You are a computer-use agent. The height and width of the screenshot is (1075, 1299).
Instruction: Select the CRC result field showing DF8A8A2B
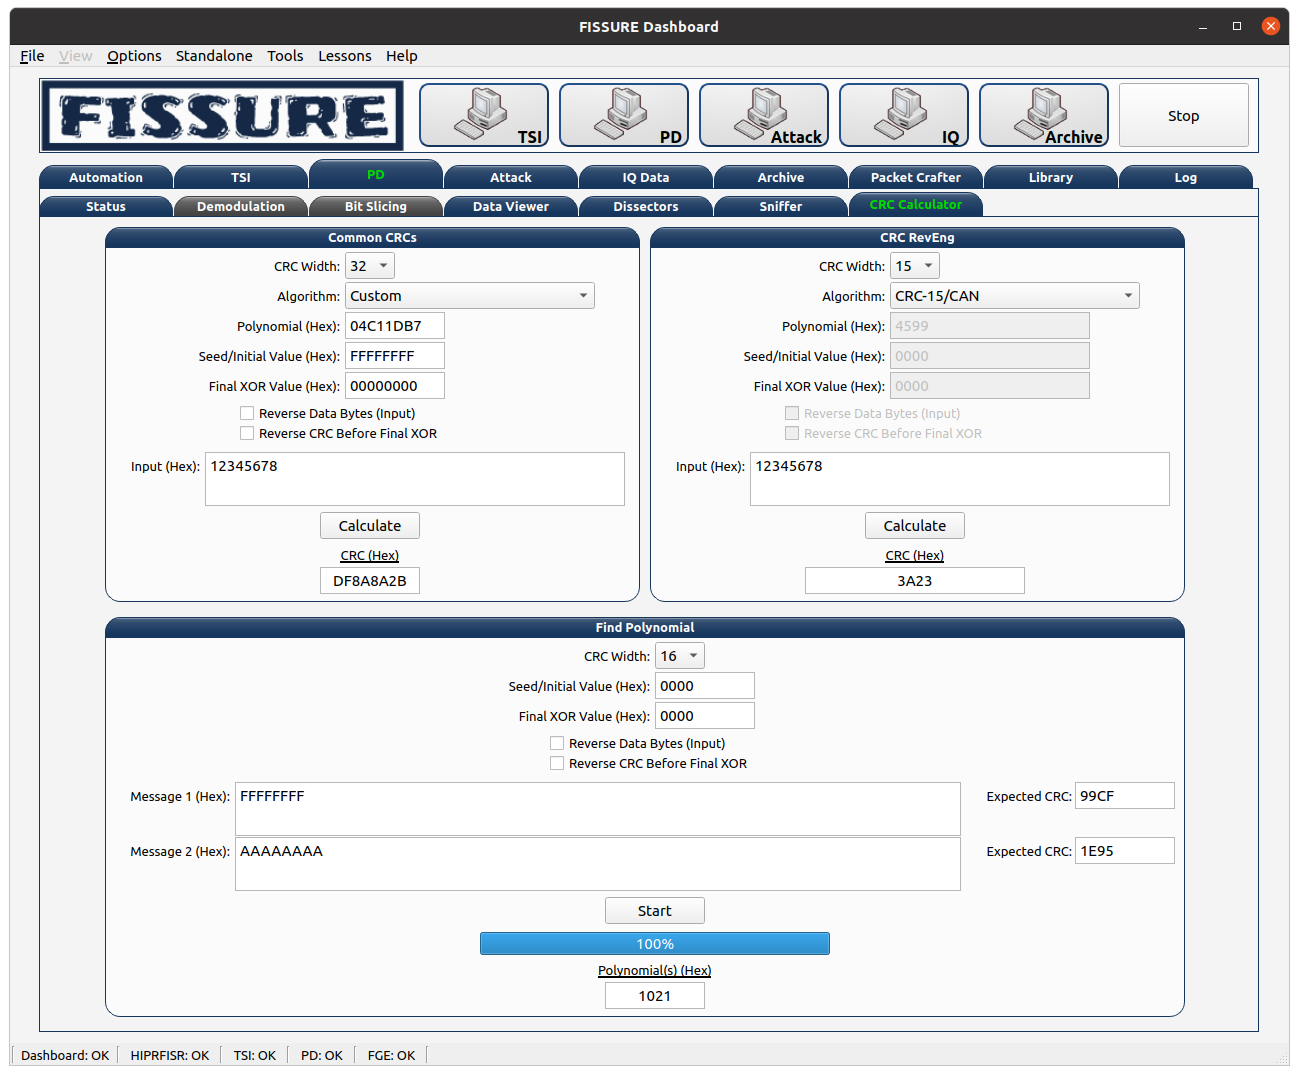coord(370,581)
